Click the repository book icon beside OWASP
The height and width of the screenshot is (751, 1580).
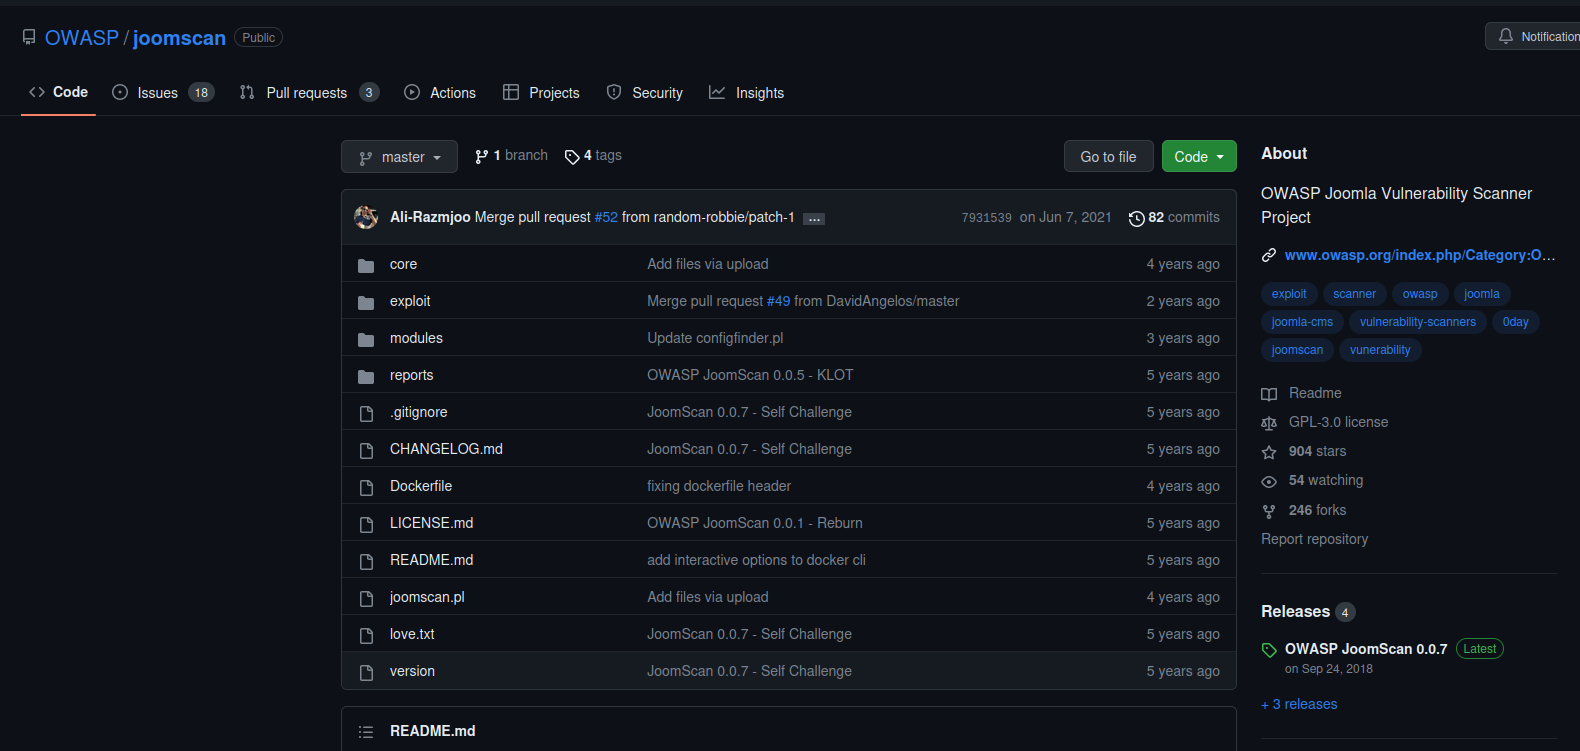coord(29,38)
